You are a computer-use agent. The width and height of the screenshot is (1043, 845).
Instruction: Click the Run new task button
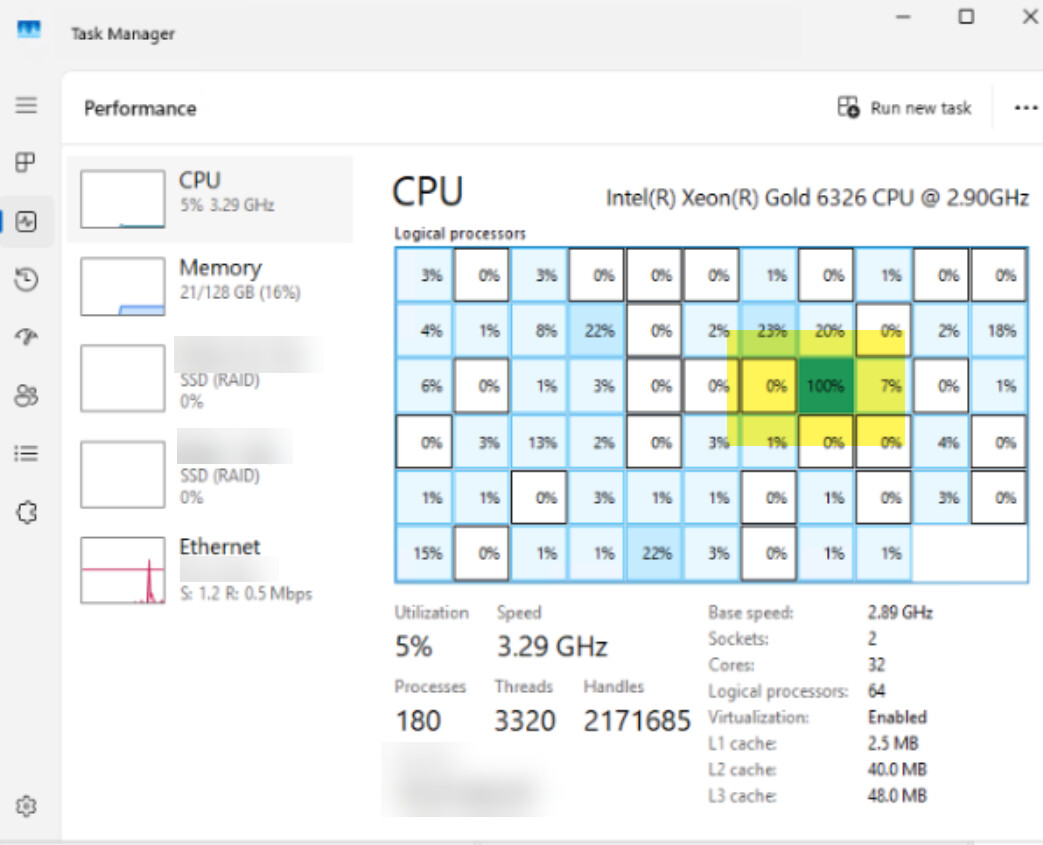904,108
